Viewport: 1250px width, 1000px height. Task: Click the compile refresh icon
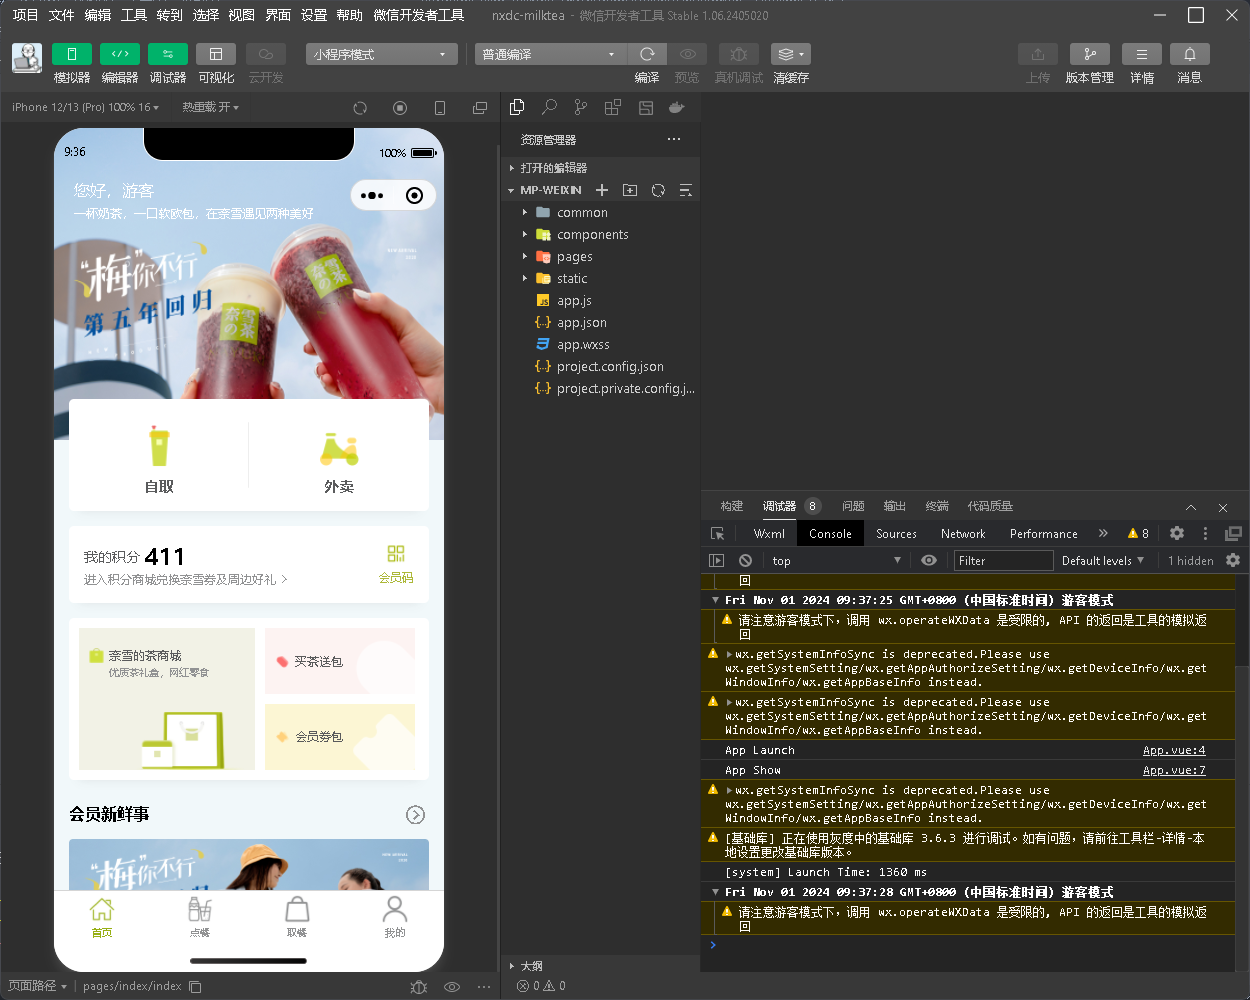(647, 54)
